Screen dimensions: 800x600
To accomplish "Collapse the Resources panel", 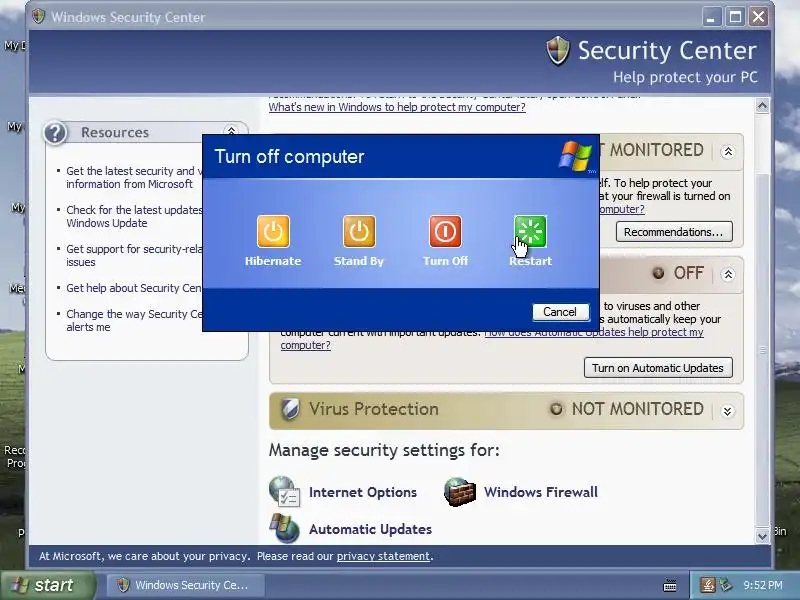I will pyautogui.click(x=231, y=130).
